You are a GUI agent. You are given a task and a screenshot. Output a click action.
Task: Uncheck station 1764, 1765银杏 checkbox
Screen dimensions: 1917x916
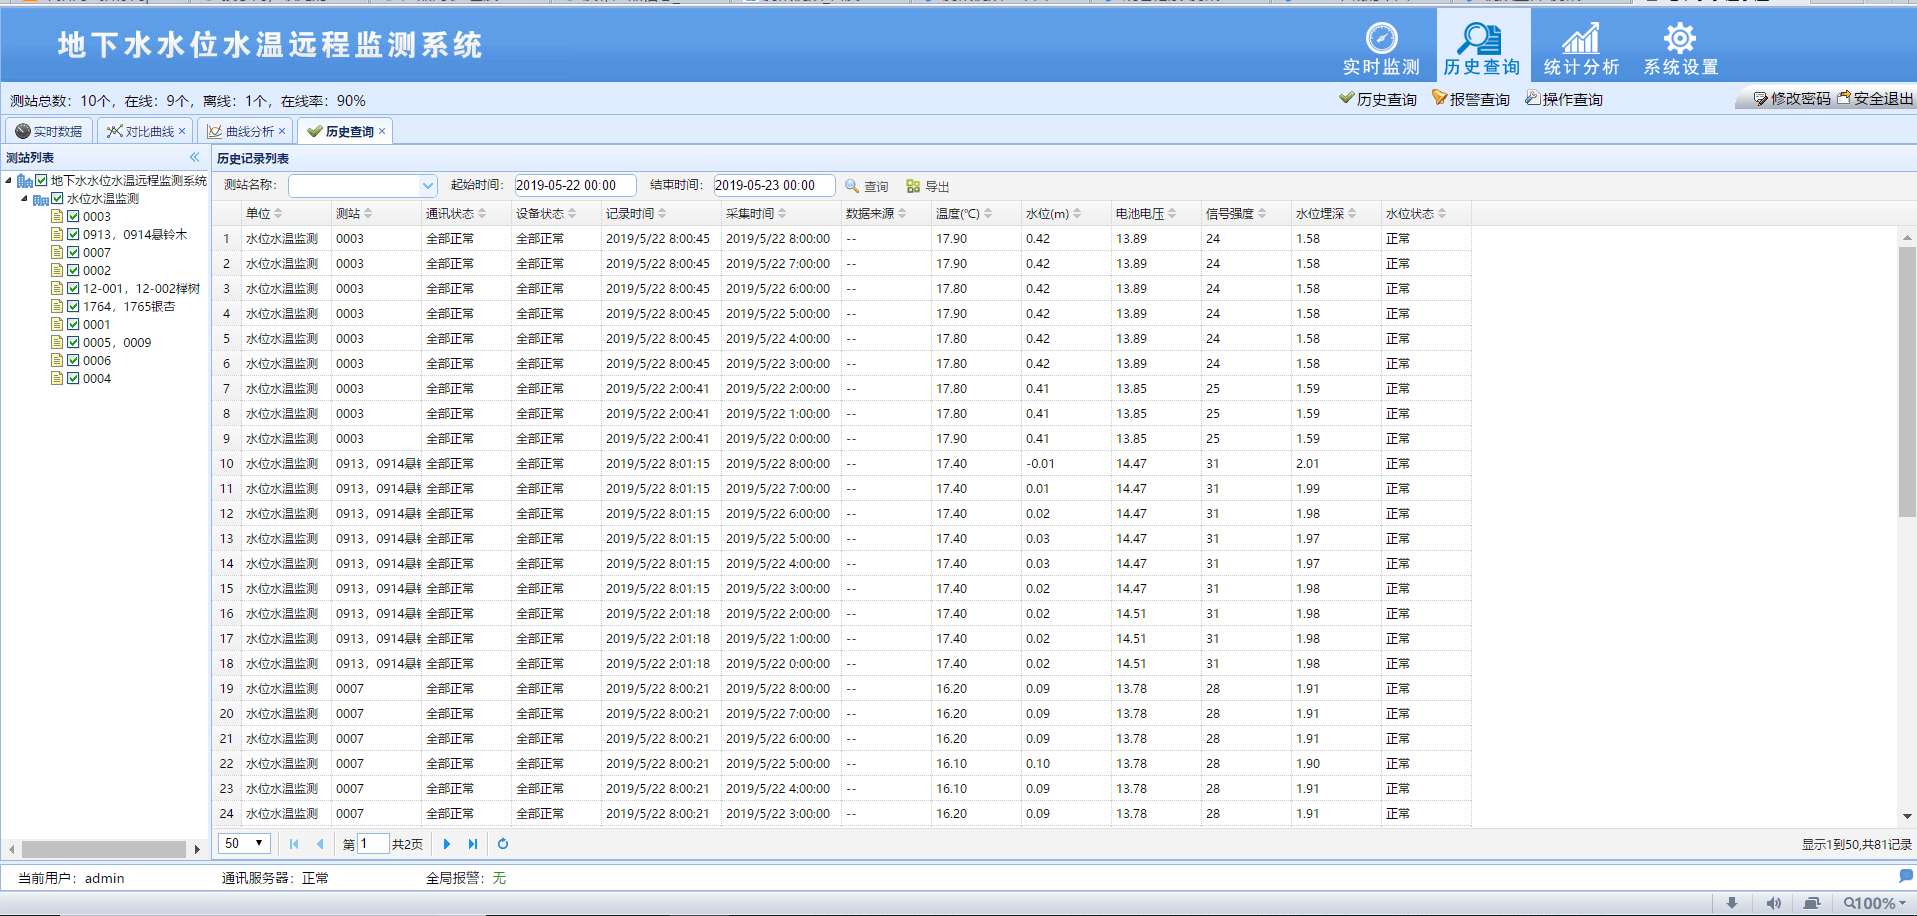pyautogui.click(x=73, y=306)
